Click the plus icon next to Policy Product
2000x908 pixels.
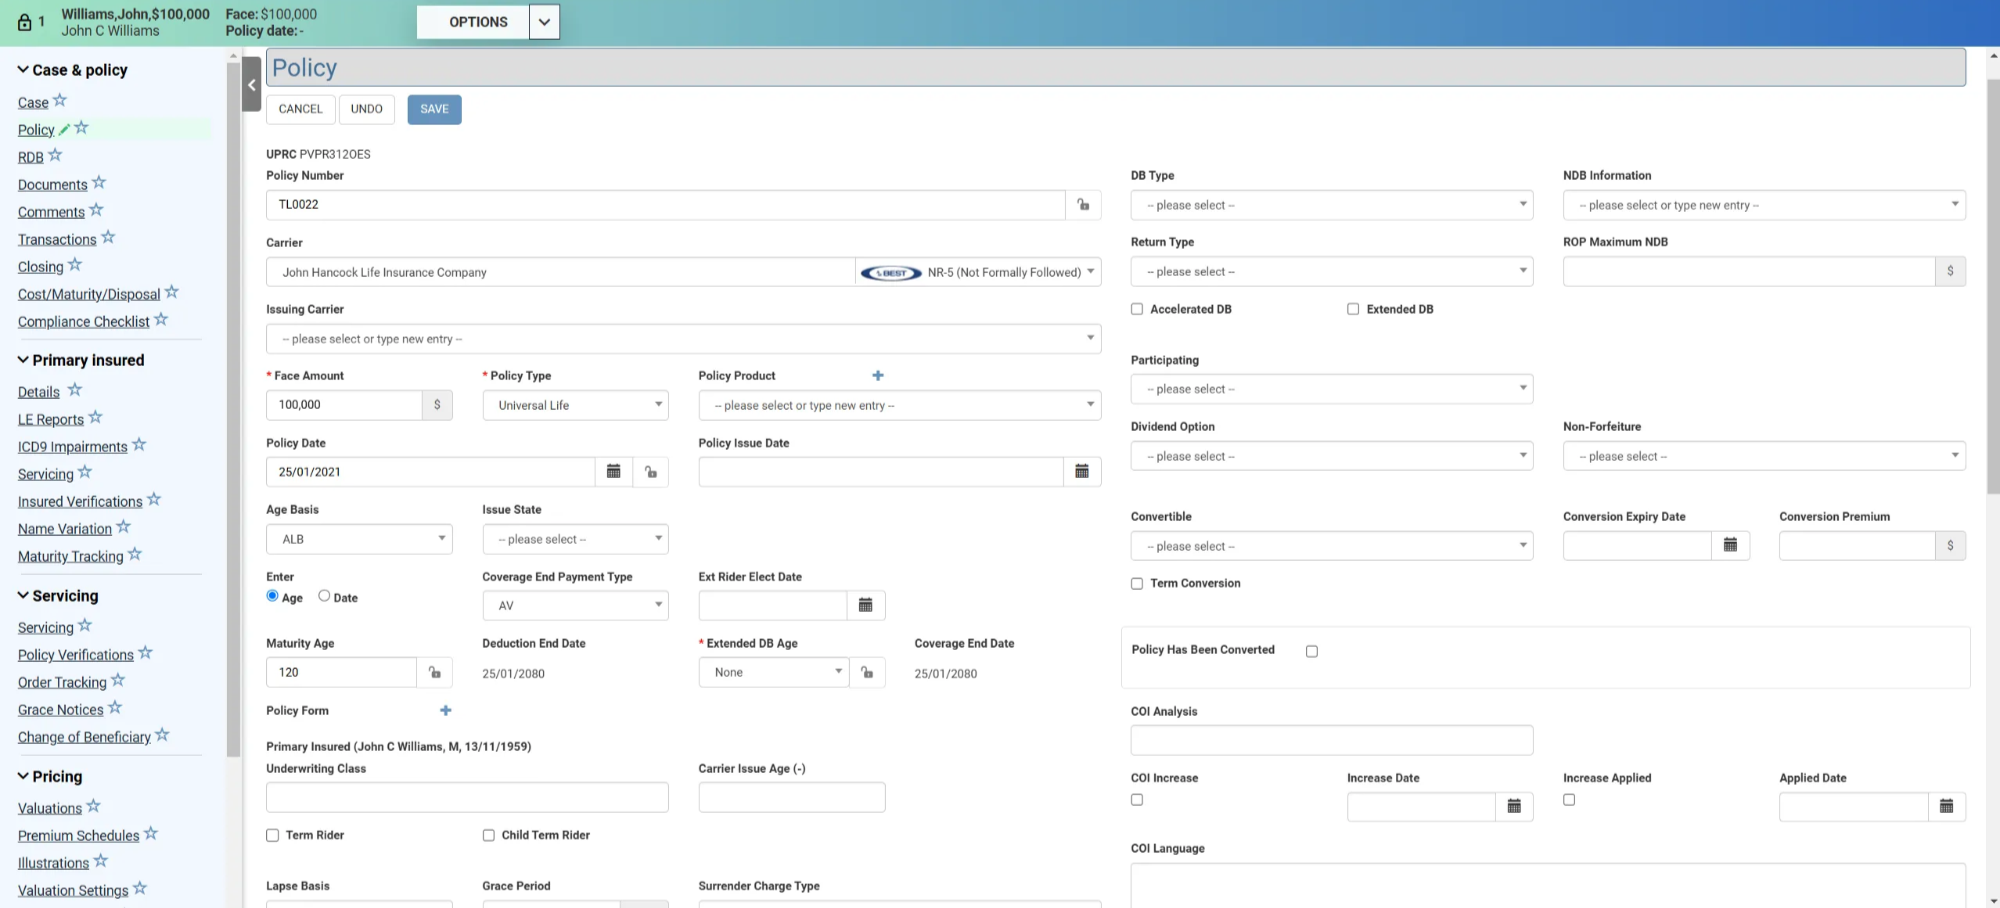(x=878, y=376)
